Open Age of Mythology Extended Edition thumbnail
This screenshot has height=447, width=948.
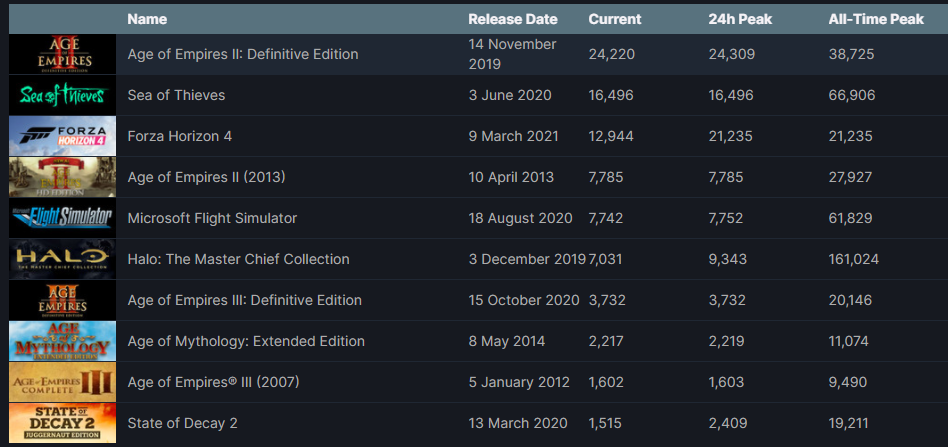point(62,341)
